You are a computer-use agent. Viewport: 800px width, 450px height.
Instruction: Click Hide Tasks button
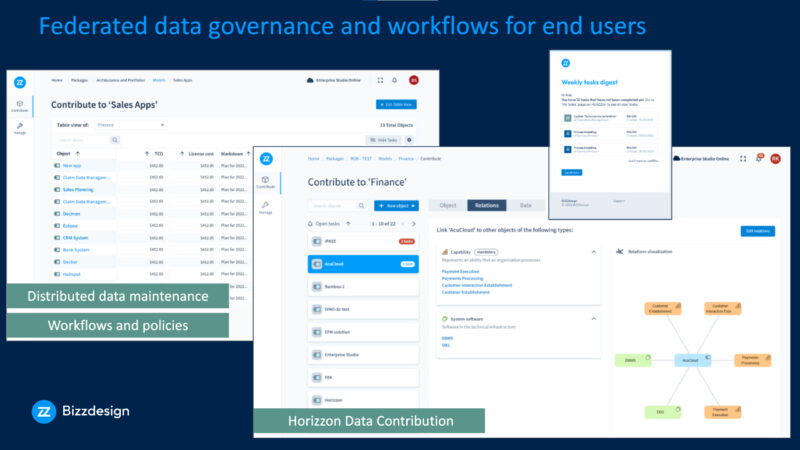[x=384, y=140]
